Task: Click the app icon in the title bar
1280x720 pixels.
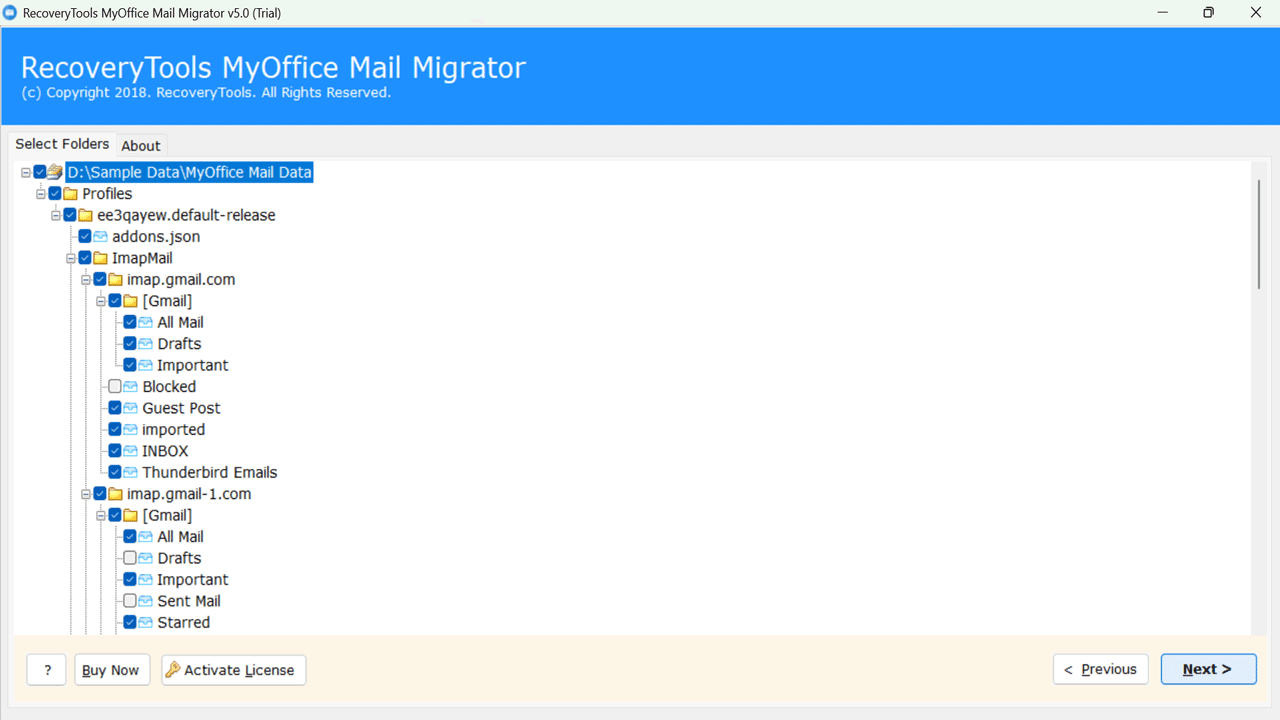Action: [10, 13]
